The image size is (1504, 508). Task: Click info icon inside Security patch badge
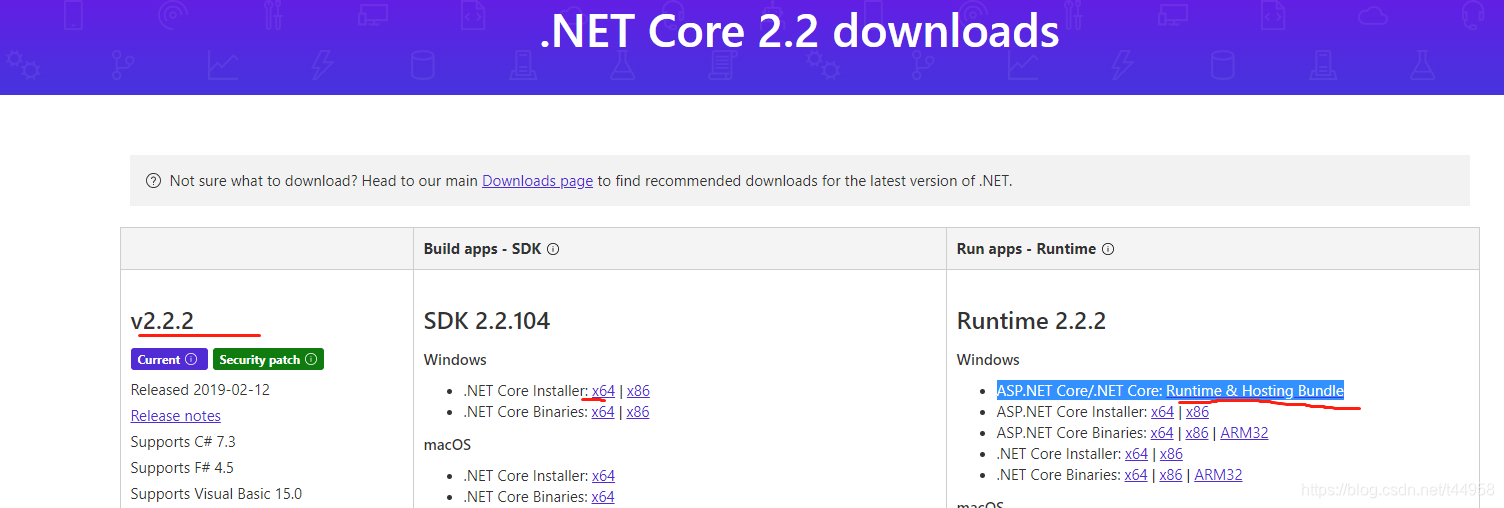point(311,359)
